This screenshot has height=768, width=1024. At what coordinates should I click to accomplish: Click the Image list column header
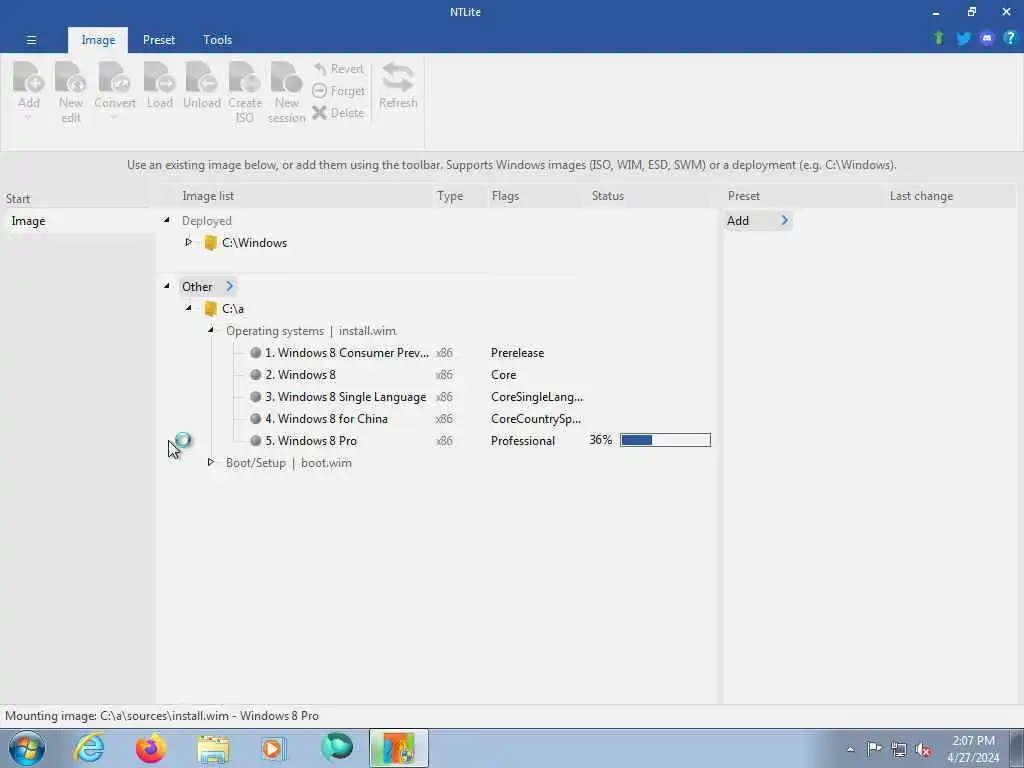[208, 196]
